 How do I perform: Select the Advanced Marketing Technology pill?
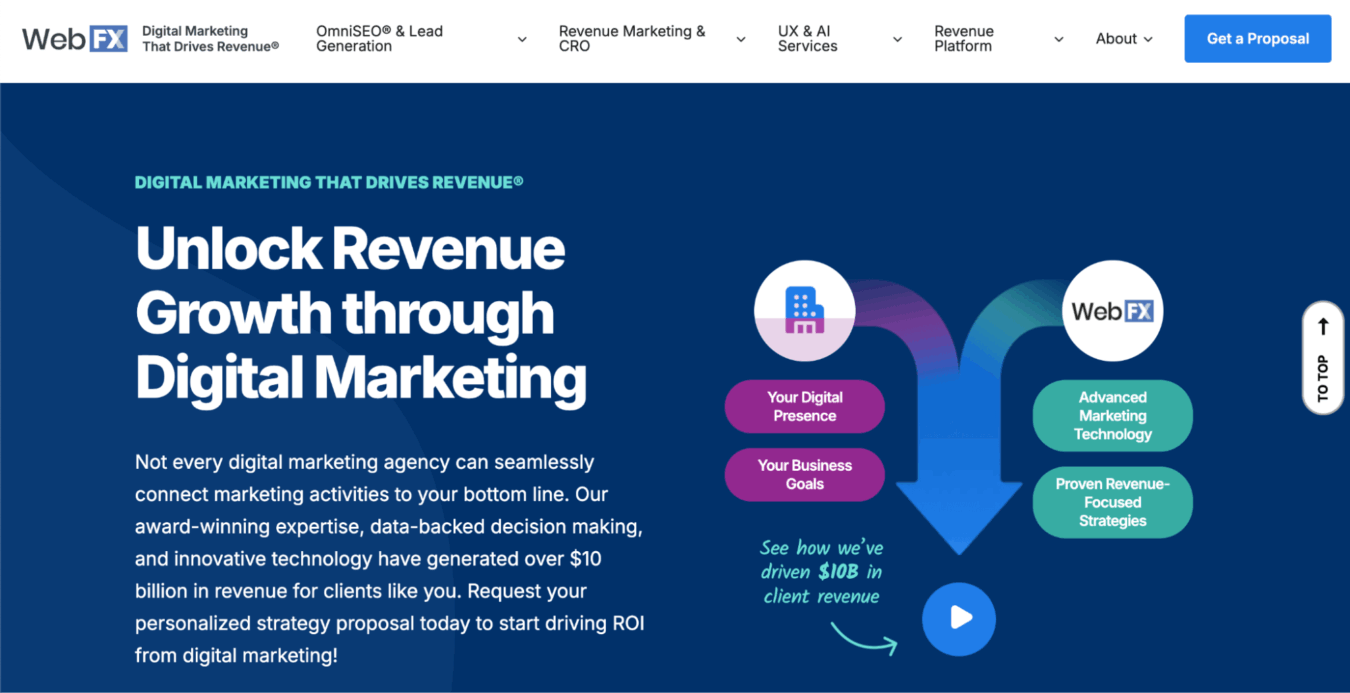[x=1112, y=416]
